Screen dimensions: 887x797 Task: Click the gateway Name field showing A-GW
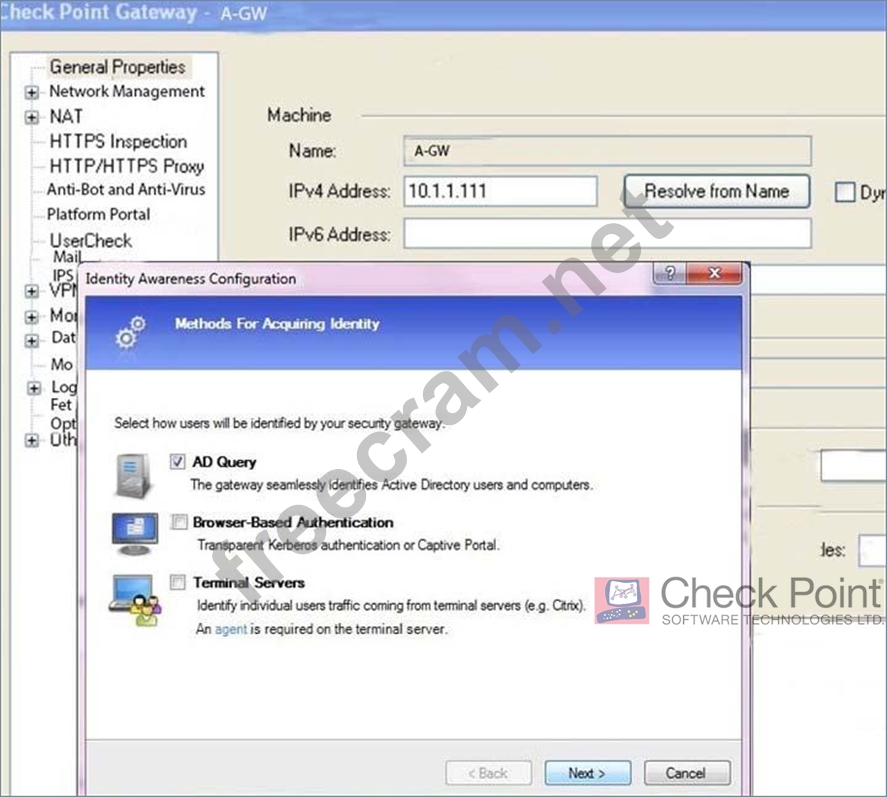coord(608,151)
